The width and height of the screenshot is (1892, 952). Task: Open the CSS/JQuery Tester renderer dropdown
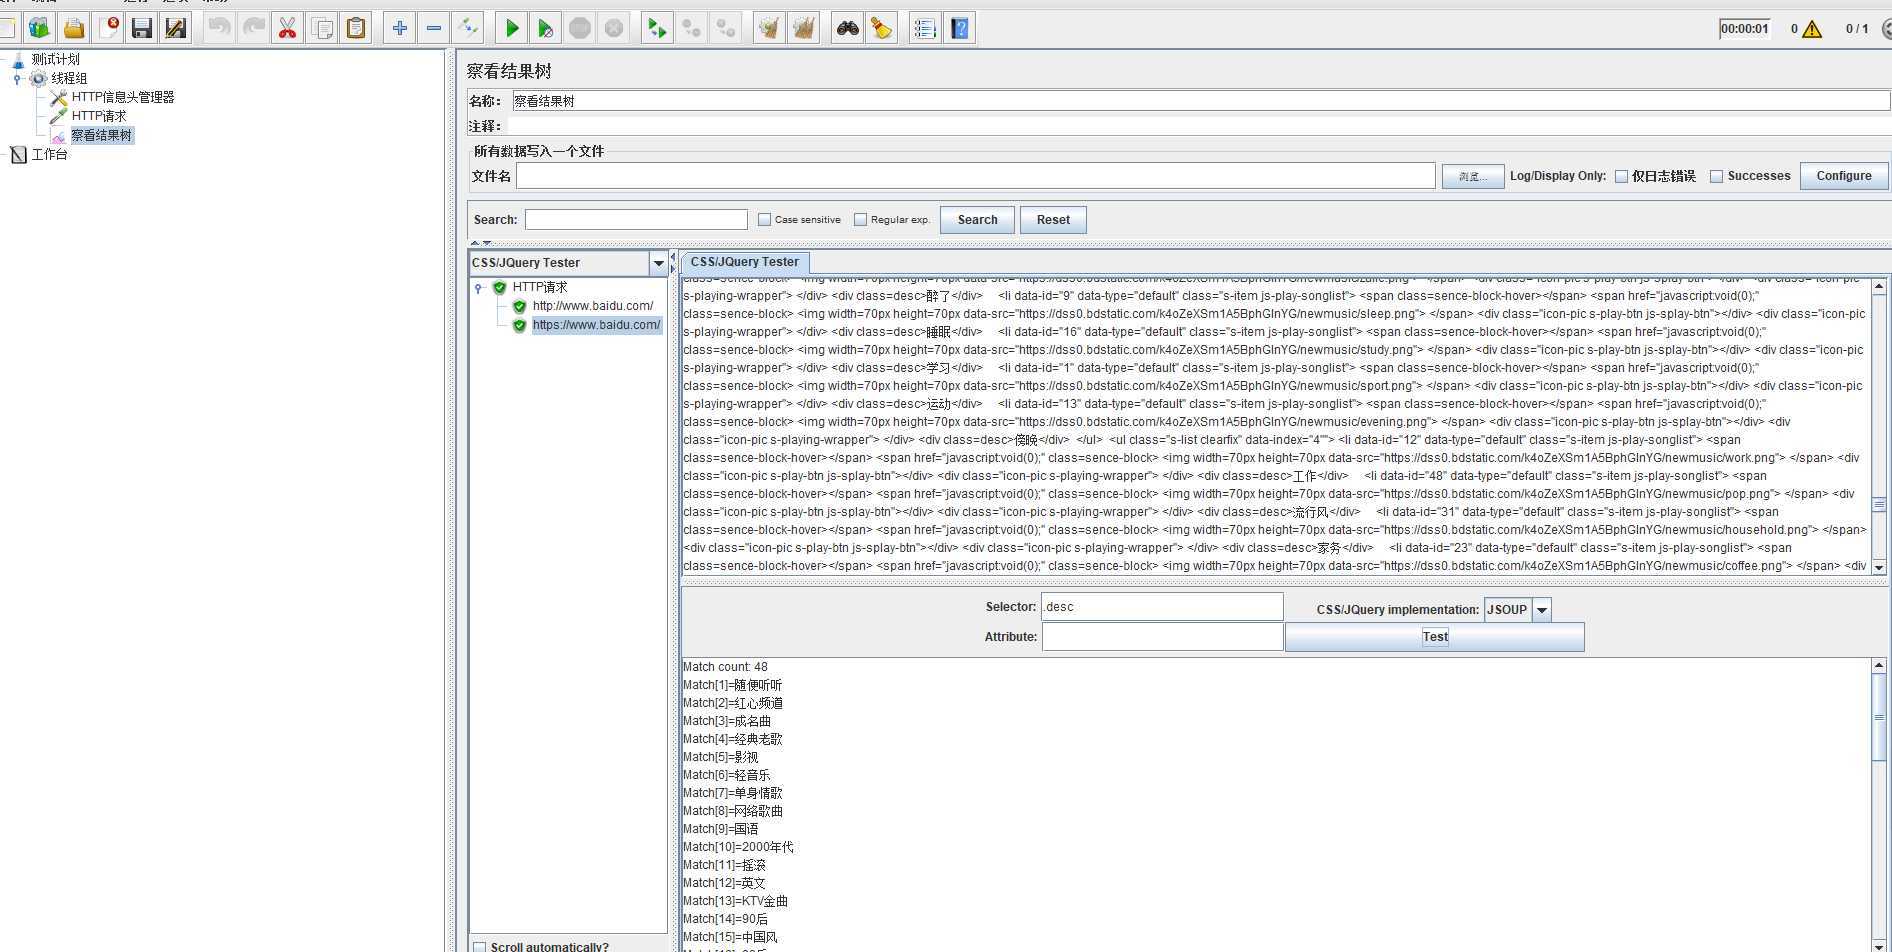click(658, 263)
